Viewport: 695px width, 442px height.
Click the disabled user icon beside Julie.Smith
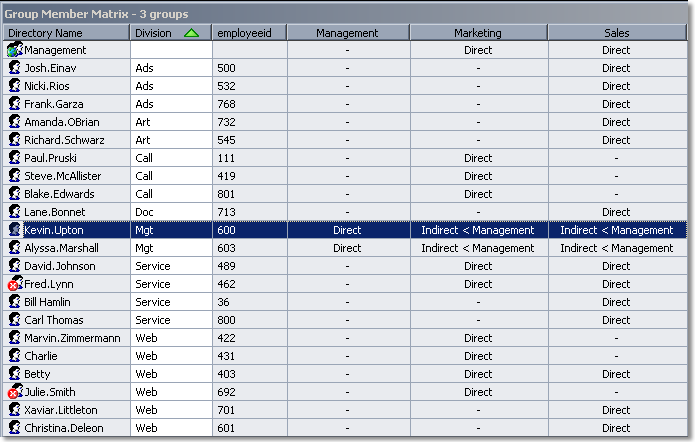15,393
